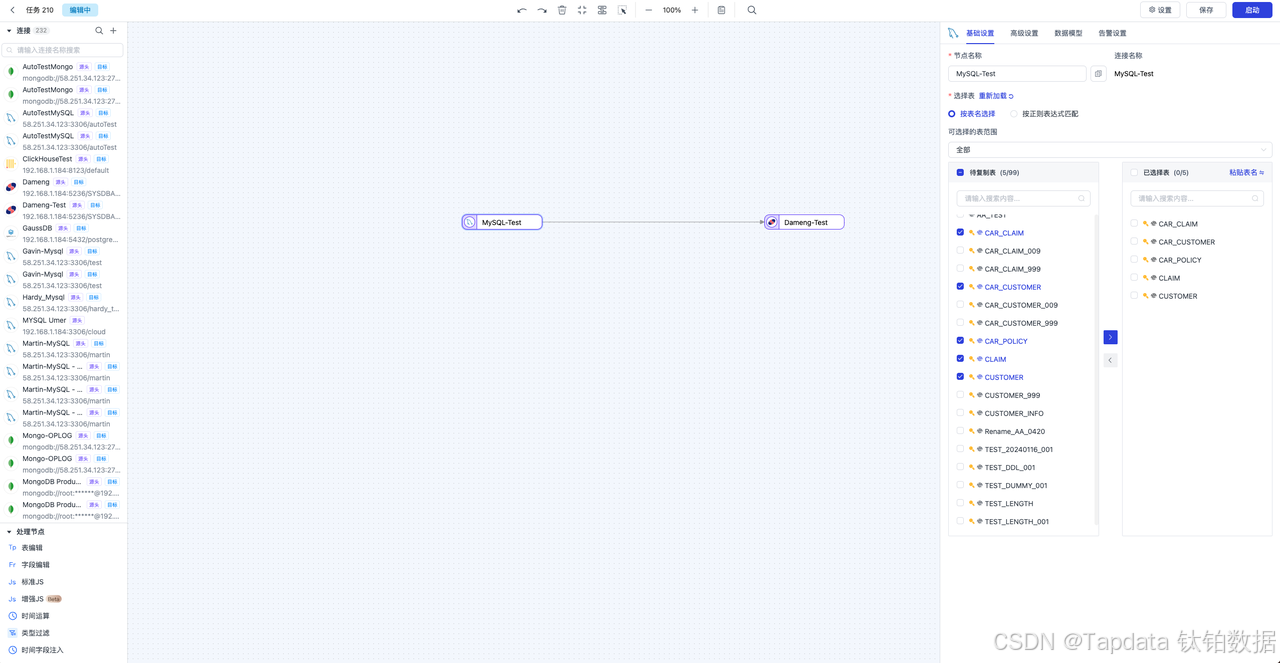The width and height of the screenshot is (1280, 663).
Task: Click the connection name search field
Action: [63, 50]
